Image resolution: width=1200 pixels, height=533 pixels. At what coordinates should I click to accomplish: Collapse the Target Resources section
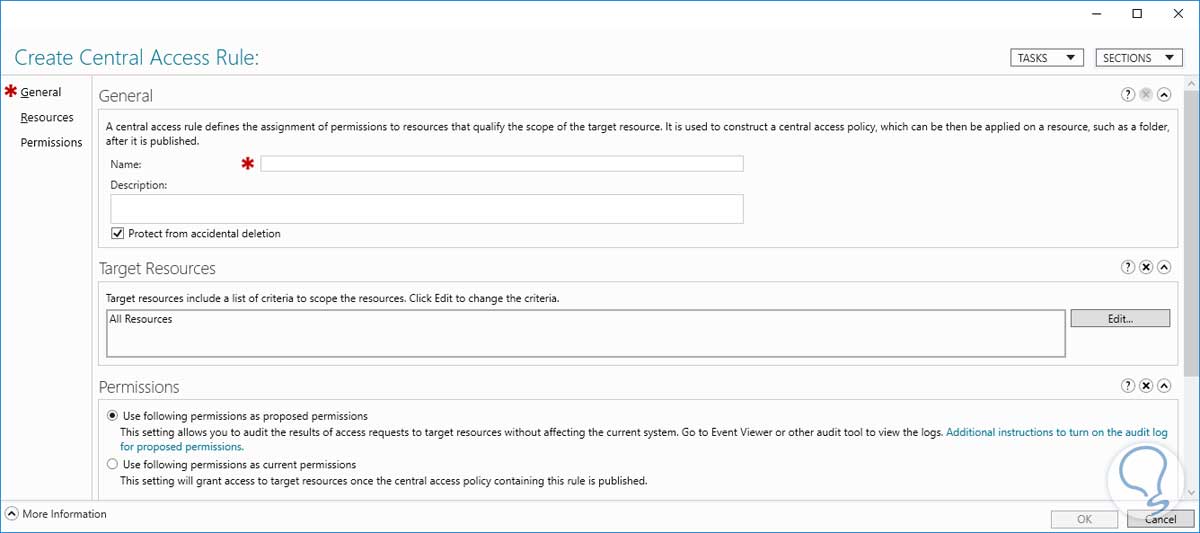1164,267
